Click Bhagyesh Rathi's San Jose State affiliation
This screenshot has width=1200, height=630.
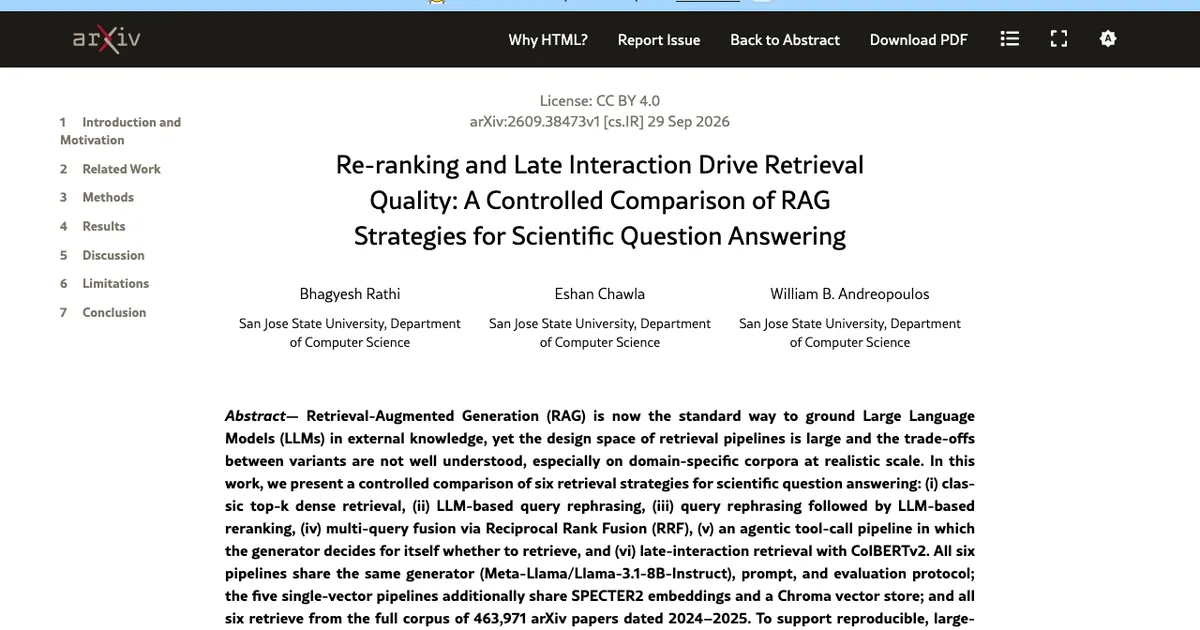pos(350,333)
